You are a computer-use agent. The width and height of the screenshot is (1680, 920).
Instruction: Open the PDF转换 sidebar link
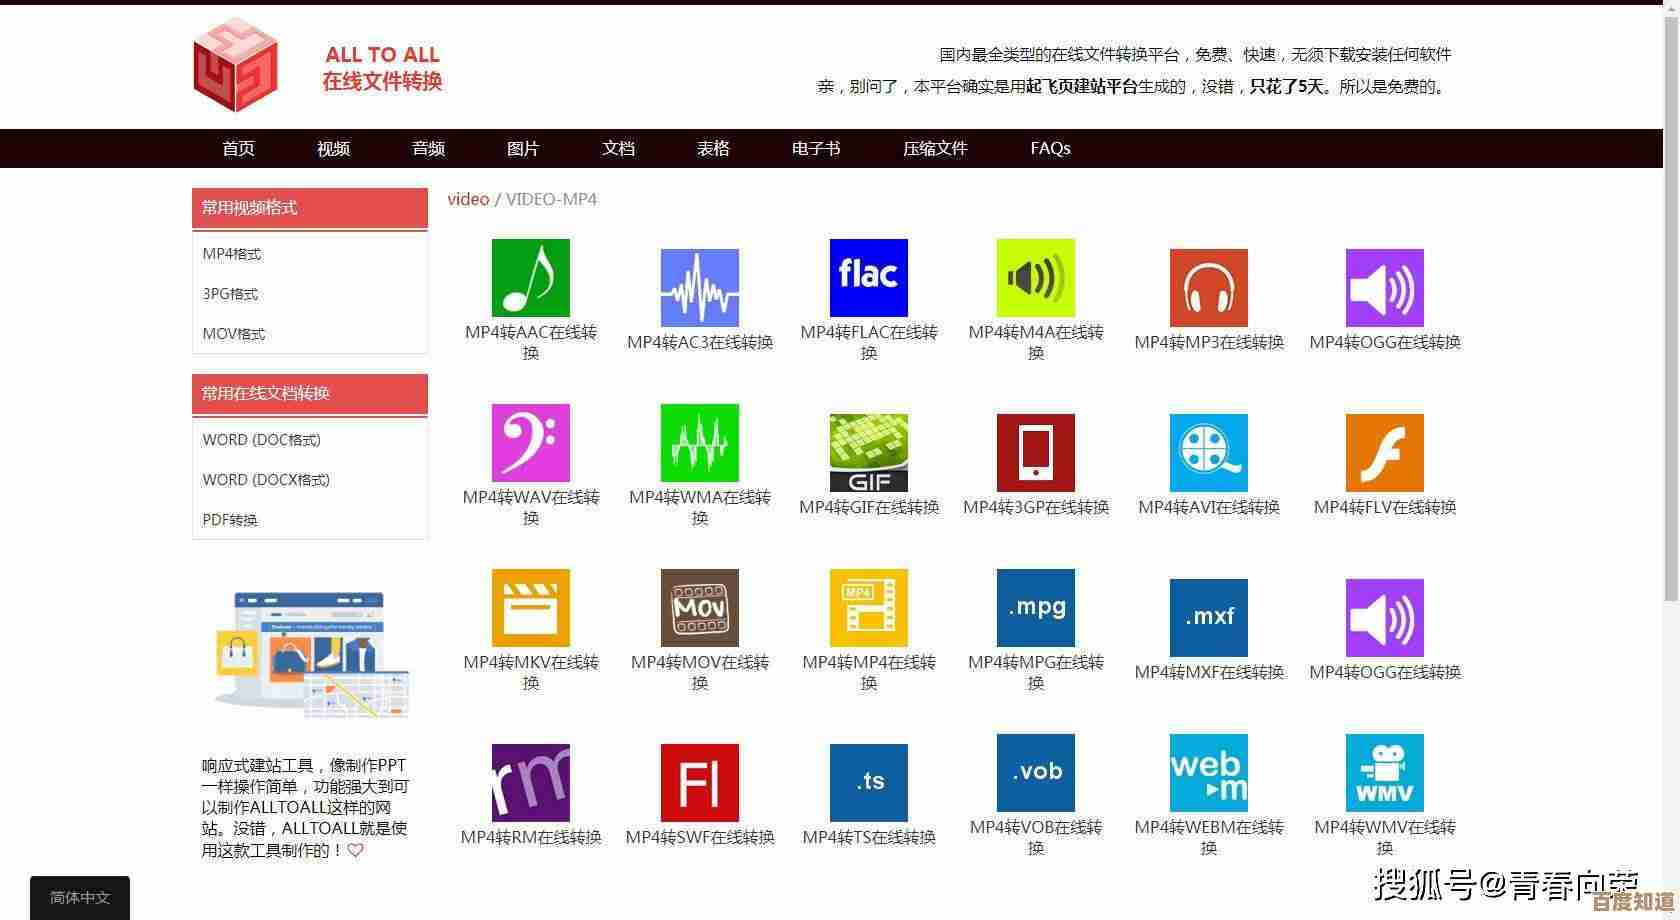point(230,520)
